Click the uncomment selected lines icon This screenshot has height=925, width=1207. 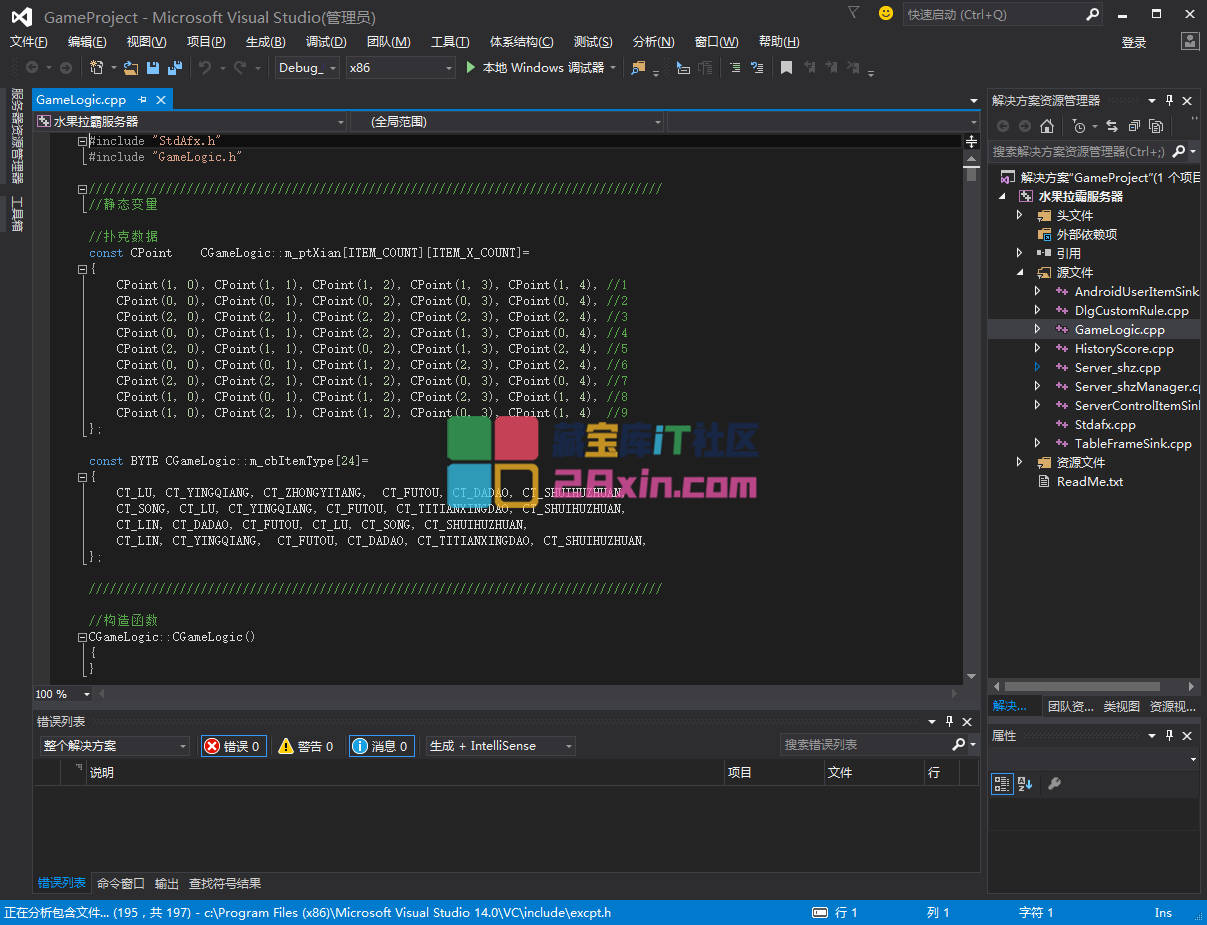(x=757, y=68)
